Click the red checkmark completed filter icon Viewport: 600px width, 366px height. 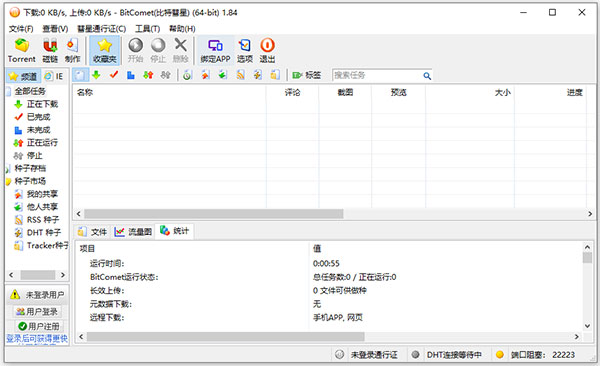(114, 75)
